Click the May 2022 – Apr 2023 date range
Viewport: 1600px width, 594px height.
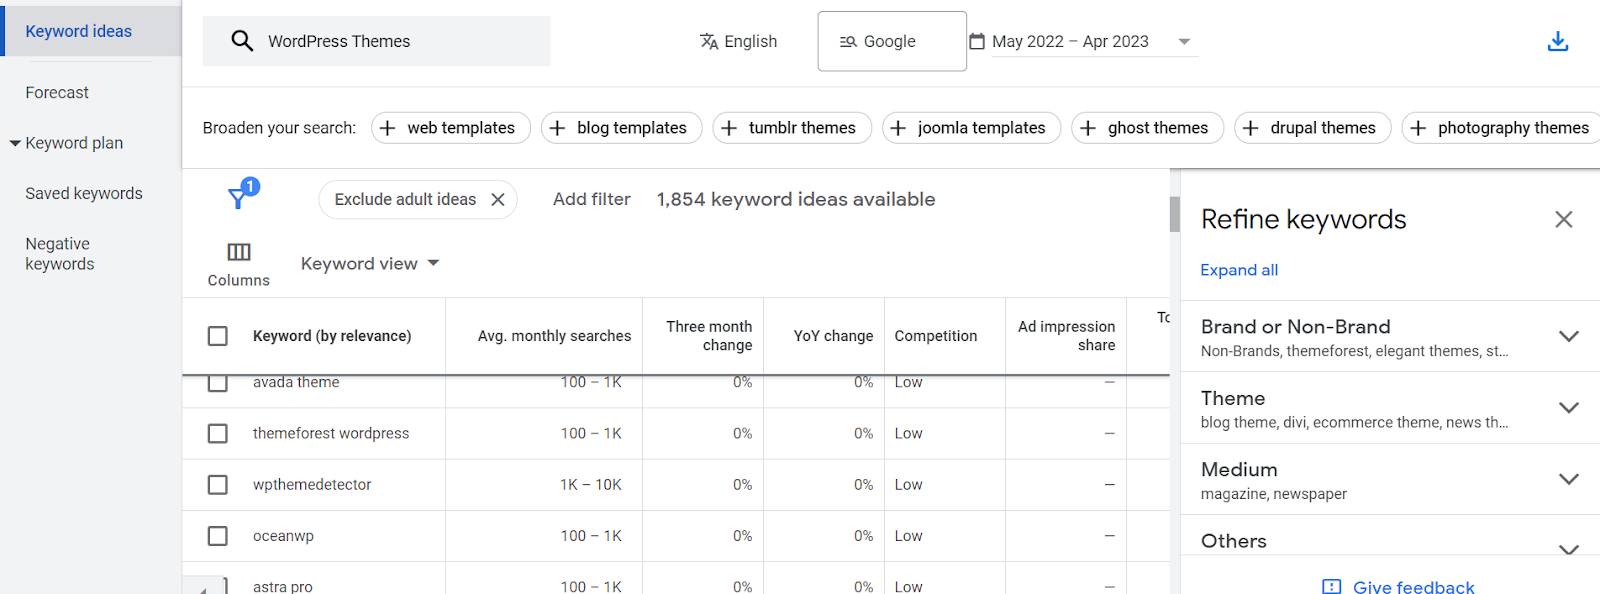coord(1070,41)
